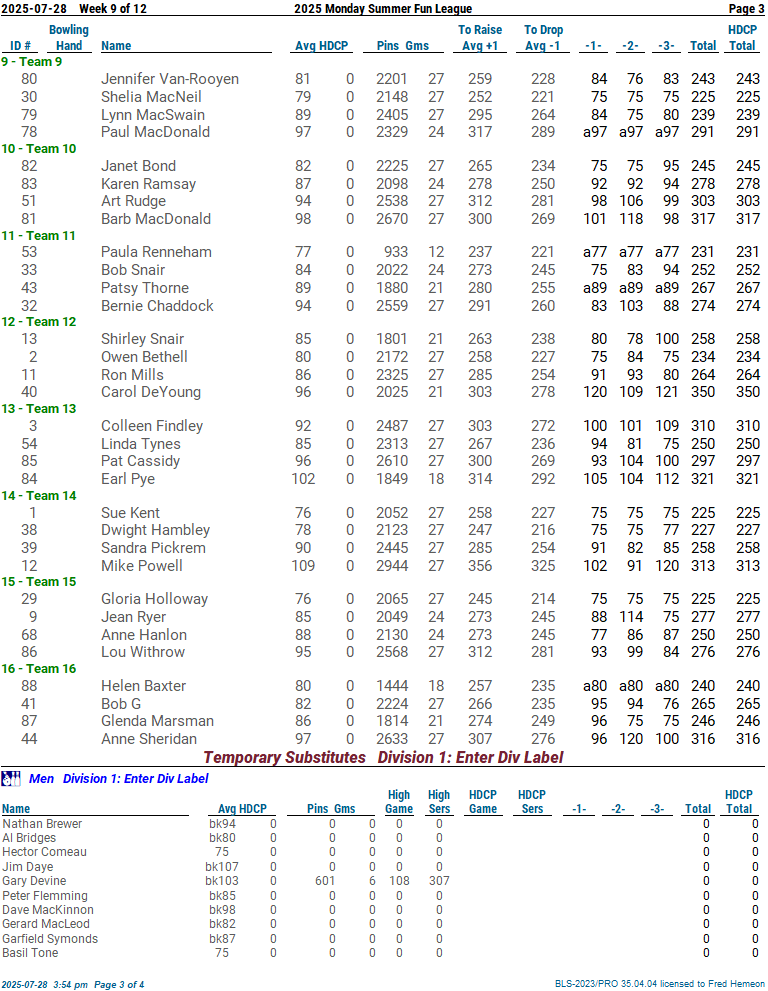Select bowler Jennifer Van-Rooyen
Viewport: 768px width, 991px height.
click(x=169, y=79)
